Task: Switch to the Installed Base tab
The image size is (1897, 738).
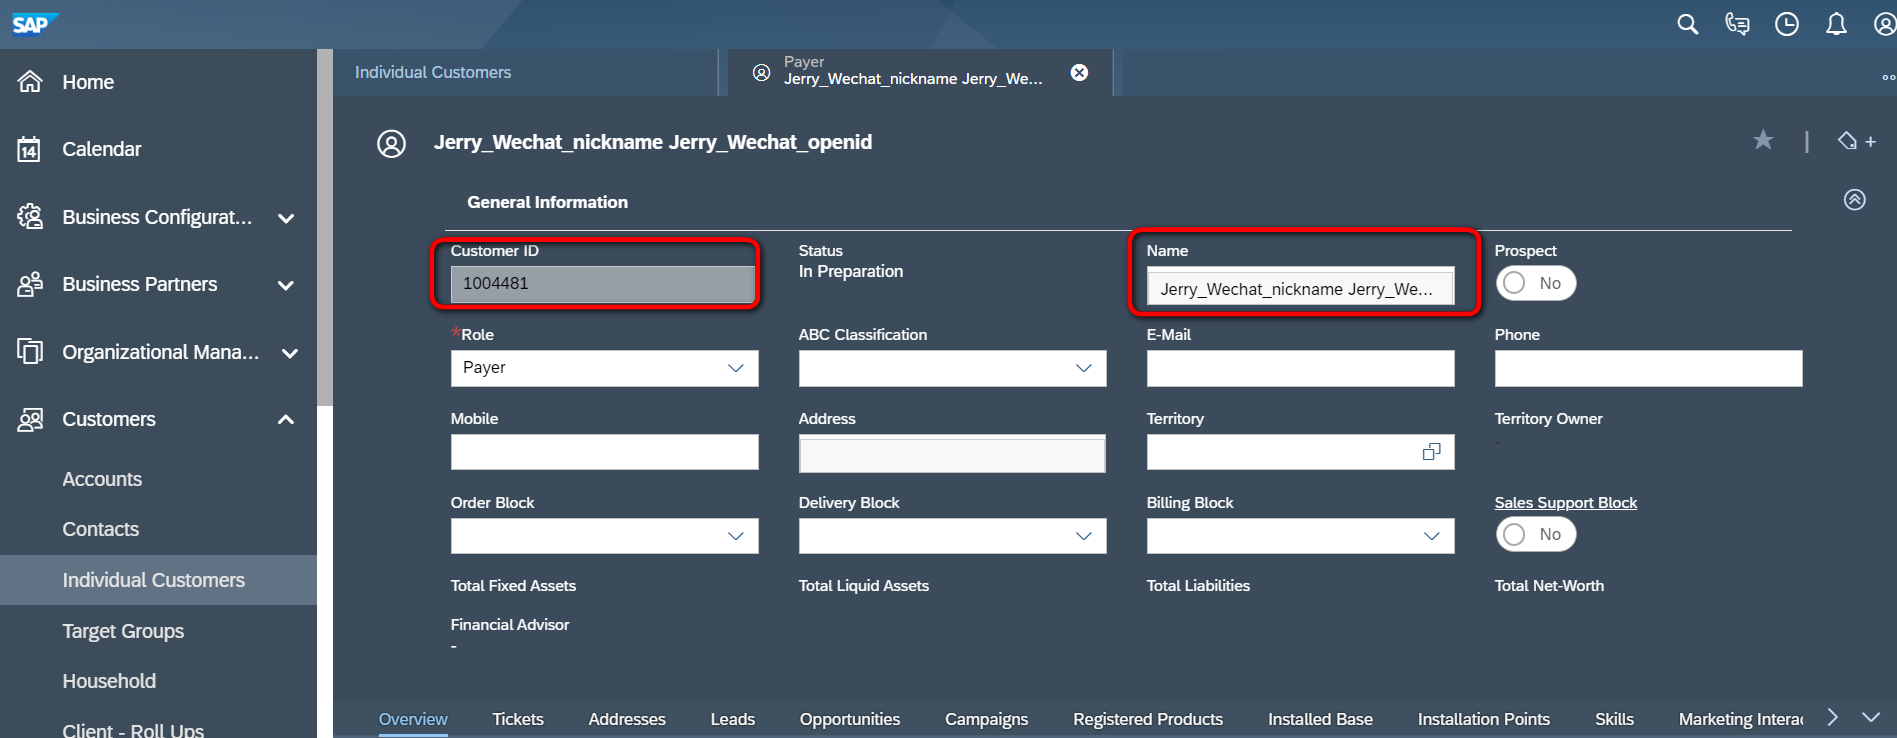Action: 1320,719
